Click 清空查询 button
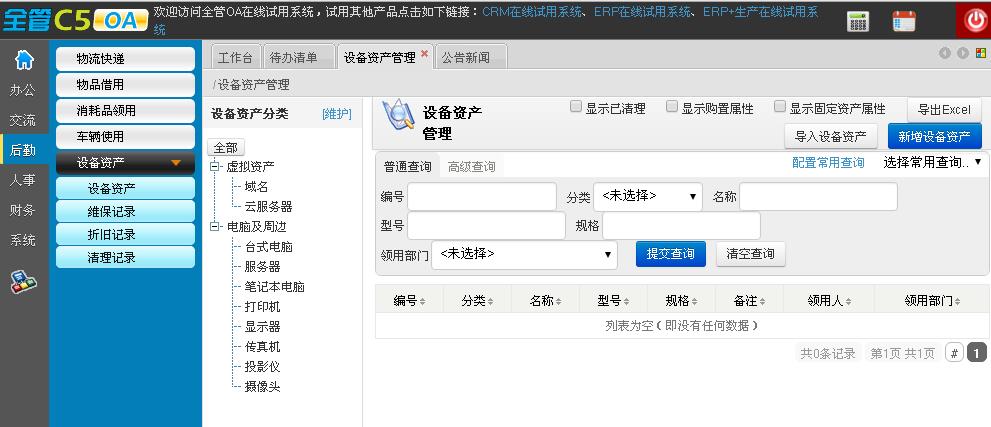 (750, 254)
